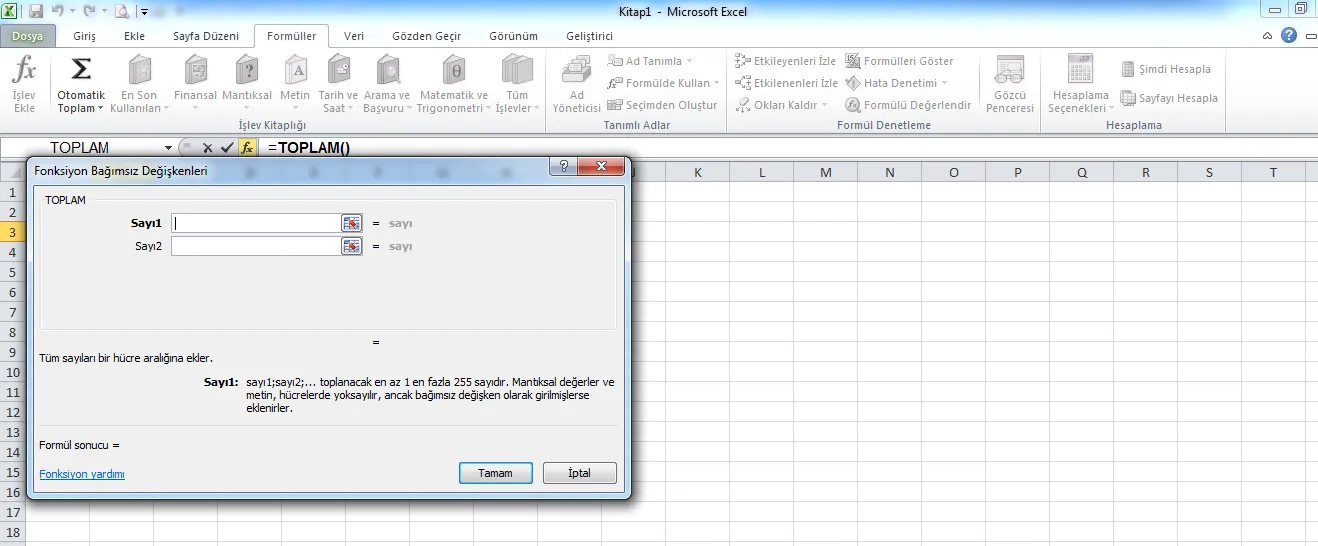
Task: Open the Mantıksal functions icon
Action: pyautogui.click(x=246, y=72)
